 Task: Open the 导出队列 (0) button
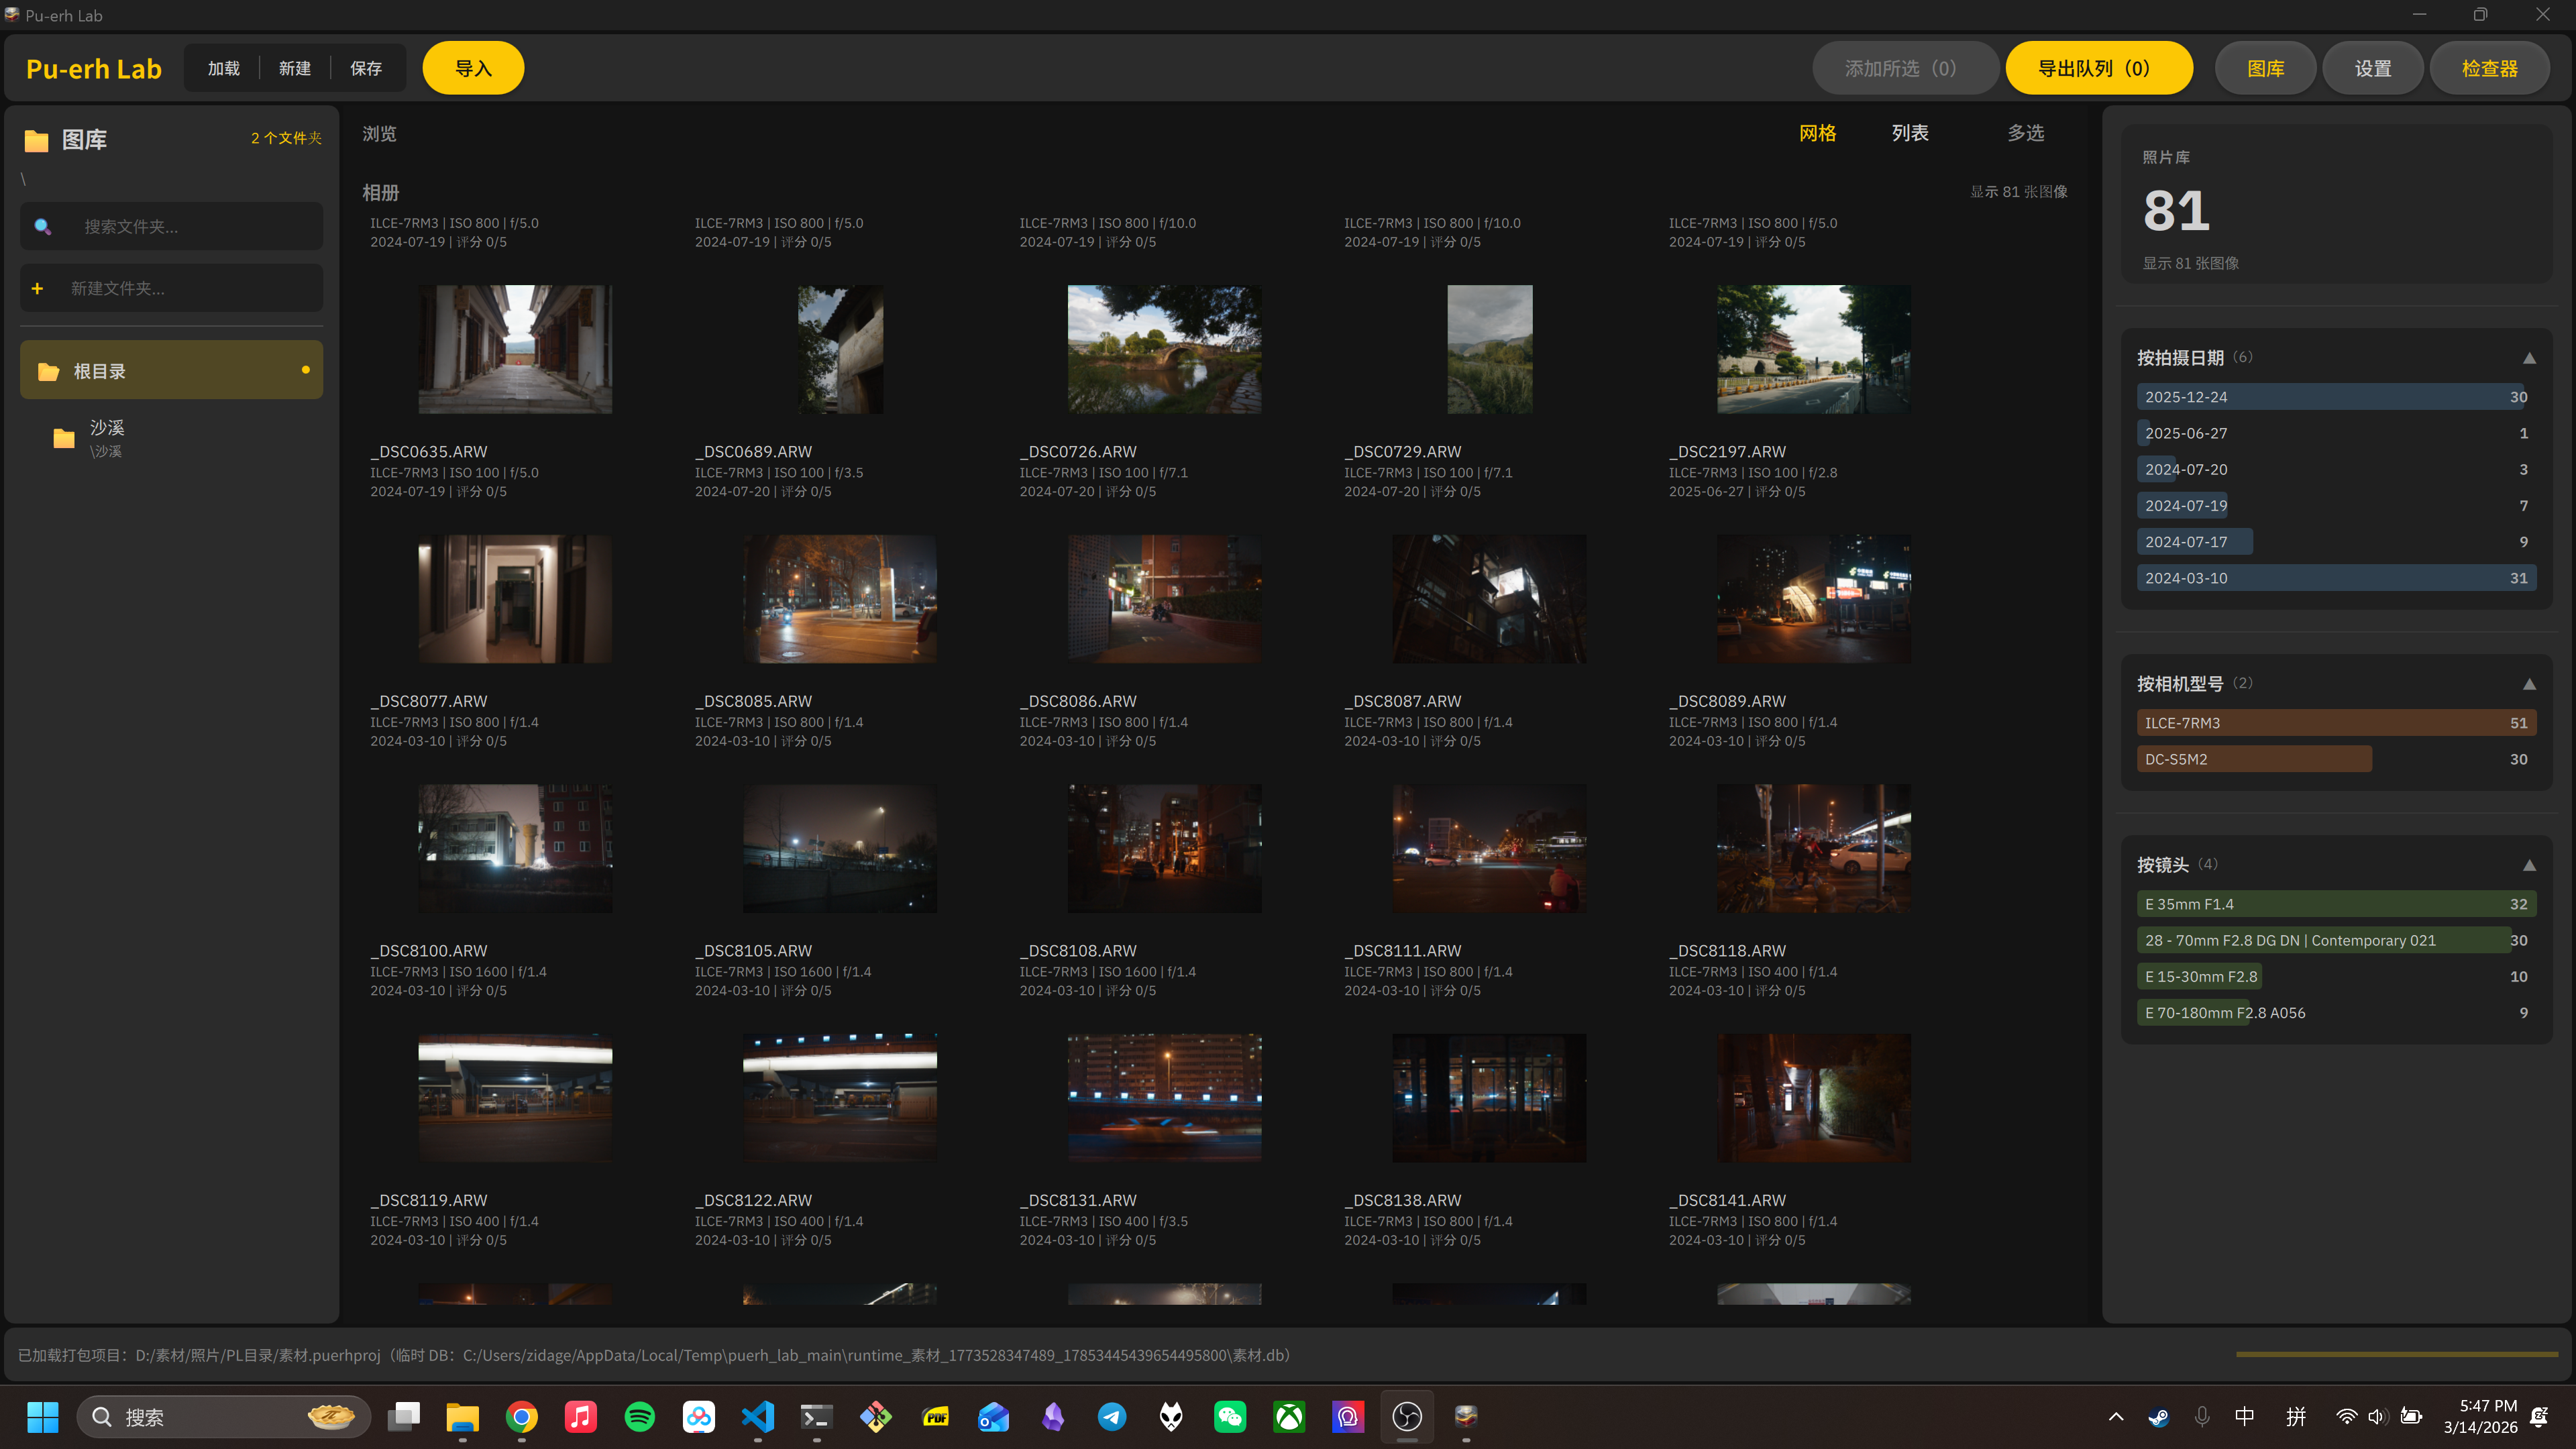2098,68
